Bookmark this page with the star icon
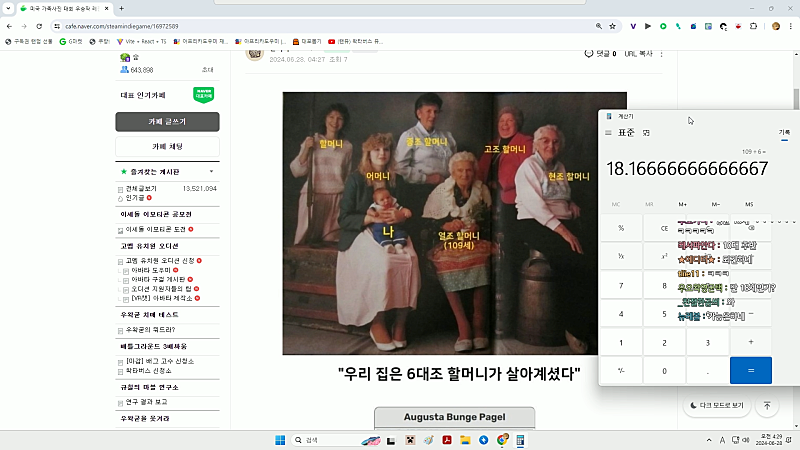Image resolution: width=800 pixels, height=450 pixels. [x=611, y=25]
